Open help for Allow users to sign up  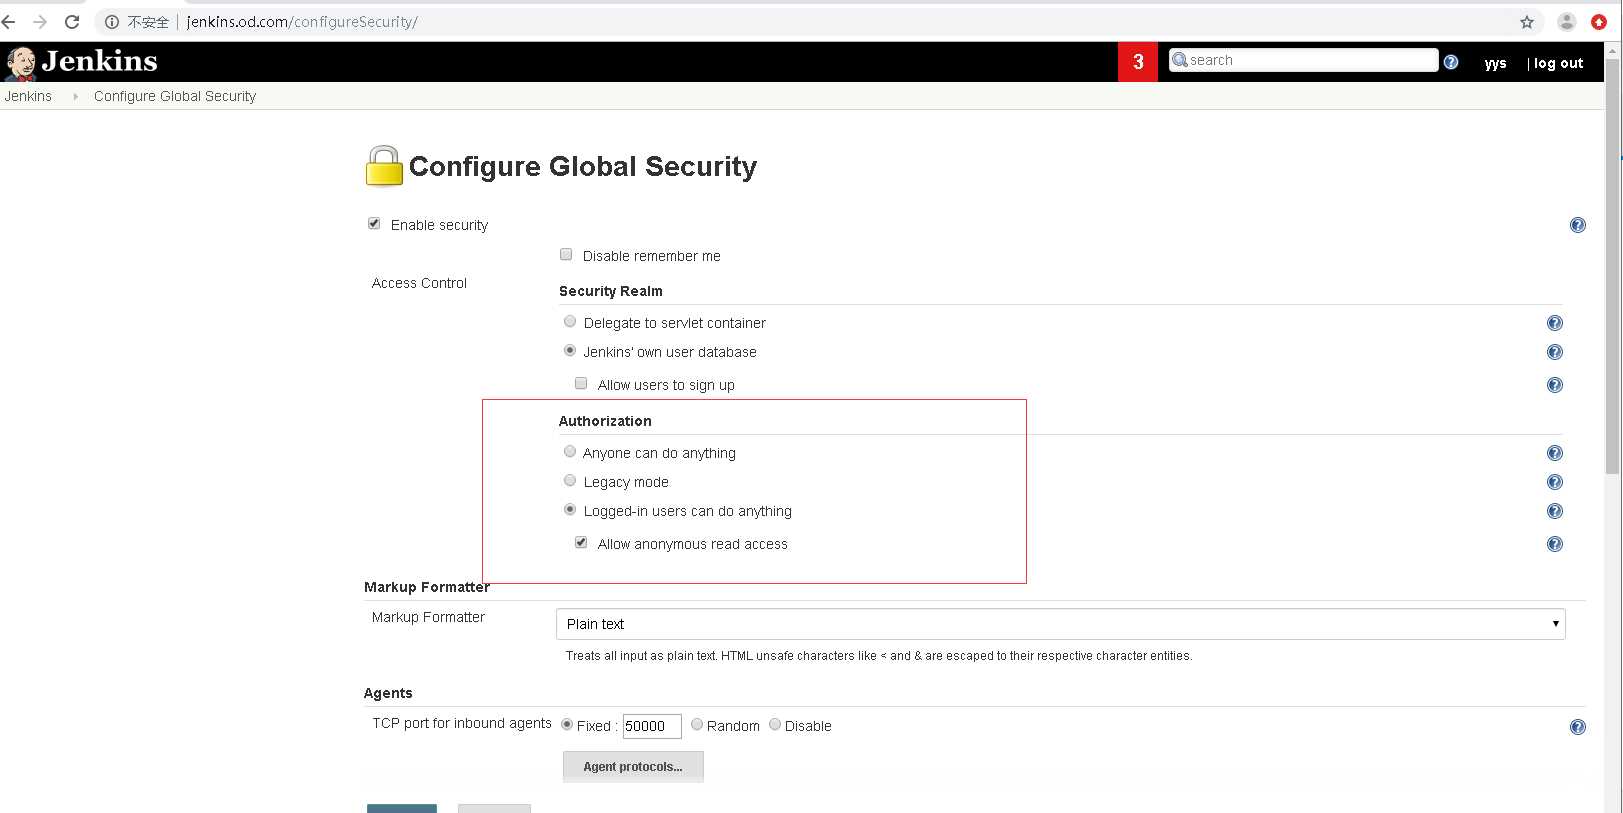point(1554,385)
